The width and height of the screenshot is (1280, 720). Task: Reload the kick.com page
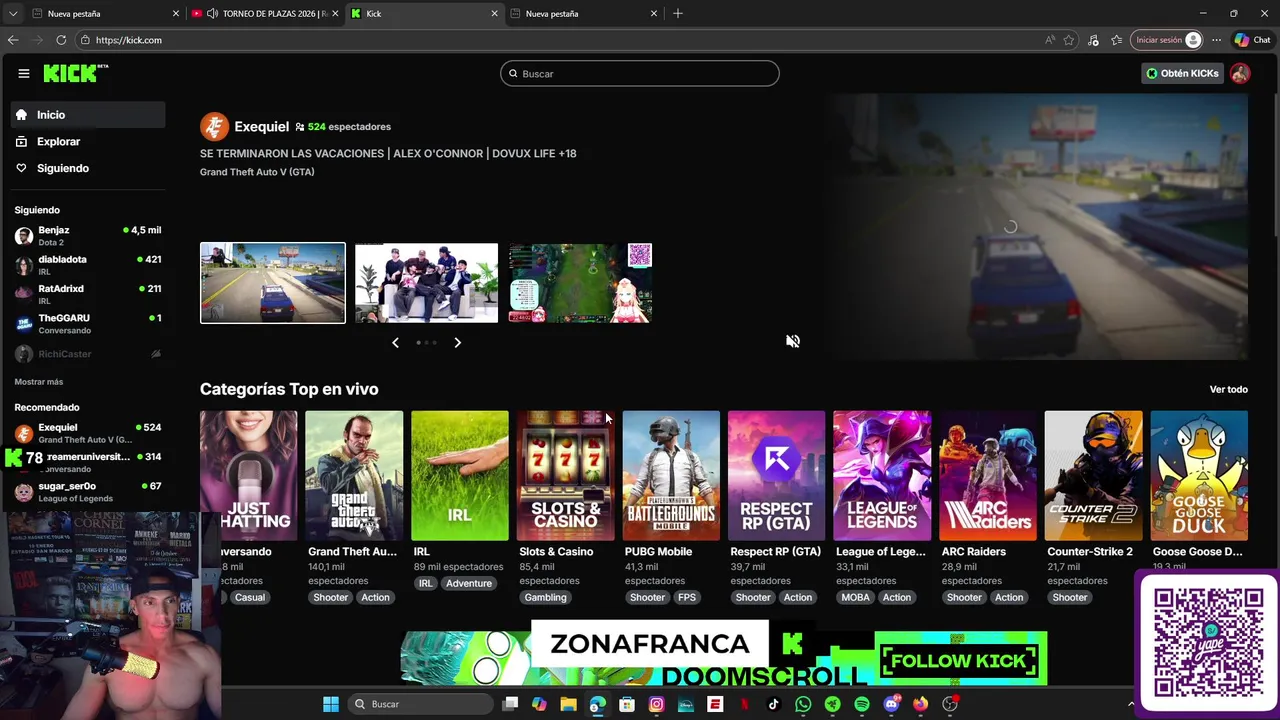[x=61, y=40]
